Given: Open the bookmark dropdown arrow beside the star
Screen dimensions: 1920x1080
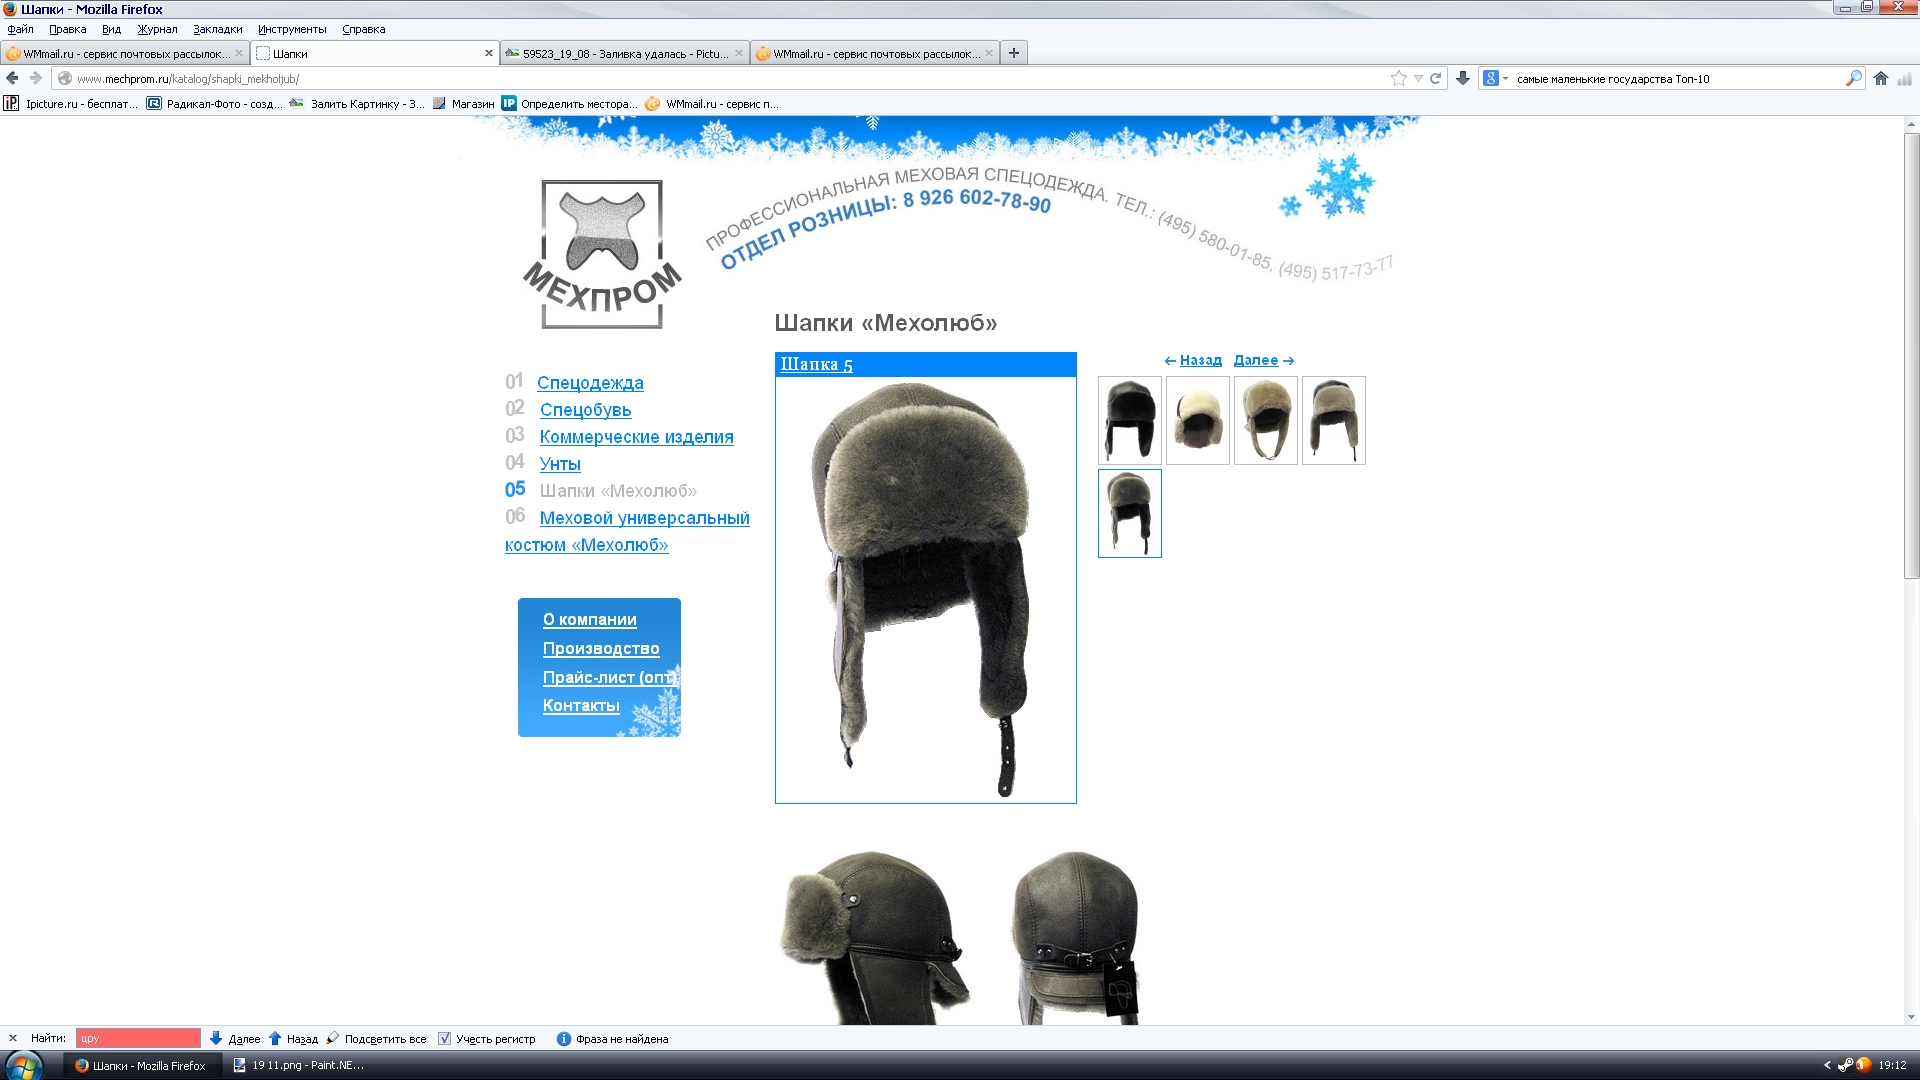Looking at the screenshot, I should pos(1417,78).
